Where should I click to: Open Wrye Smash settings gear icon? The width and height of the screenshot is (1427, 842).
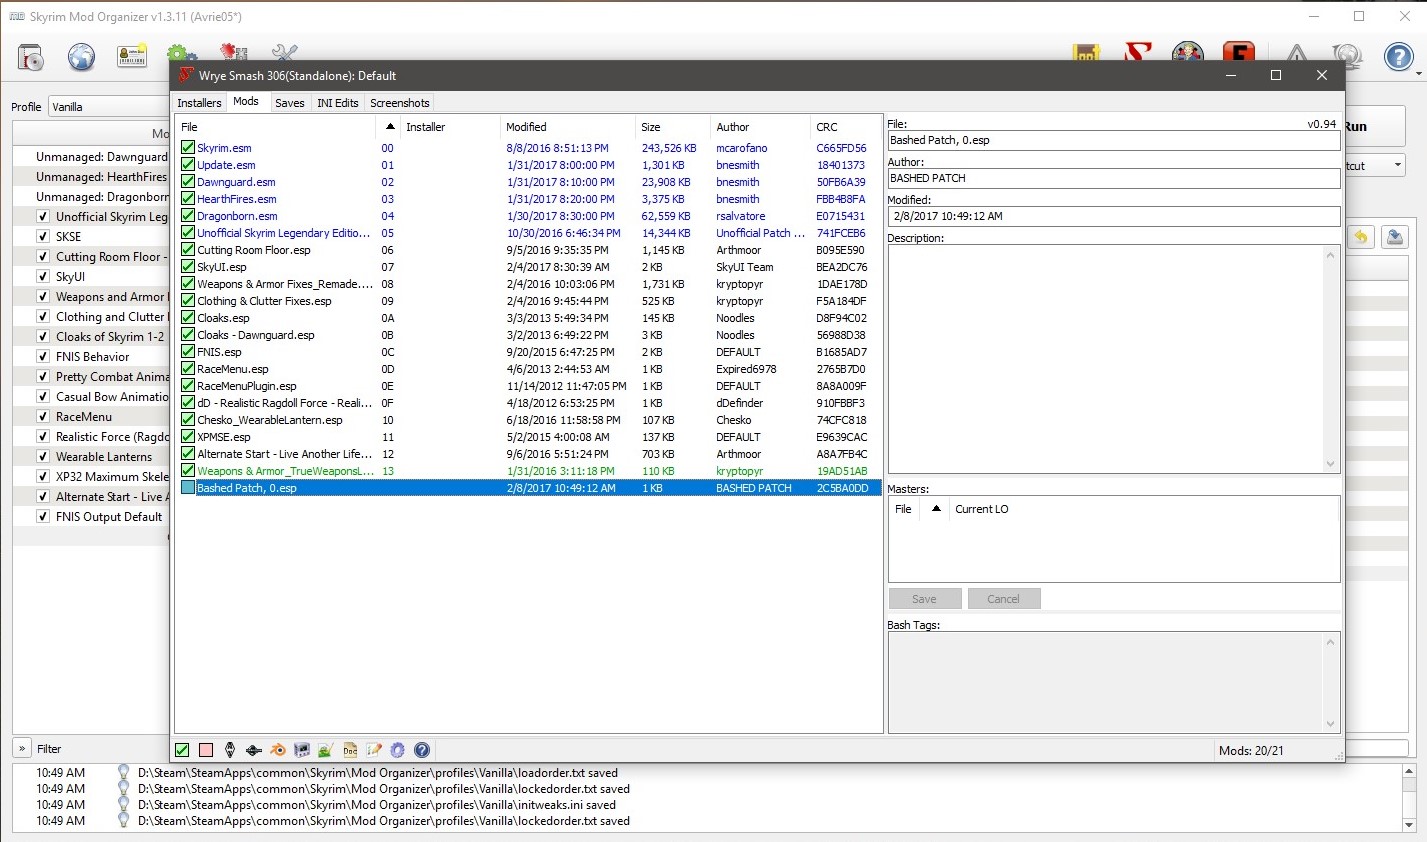[x=398, y=750]
